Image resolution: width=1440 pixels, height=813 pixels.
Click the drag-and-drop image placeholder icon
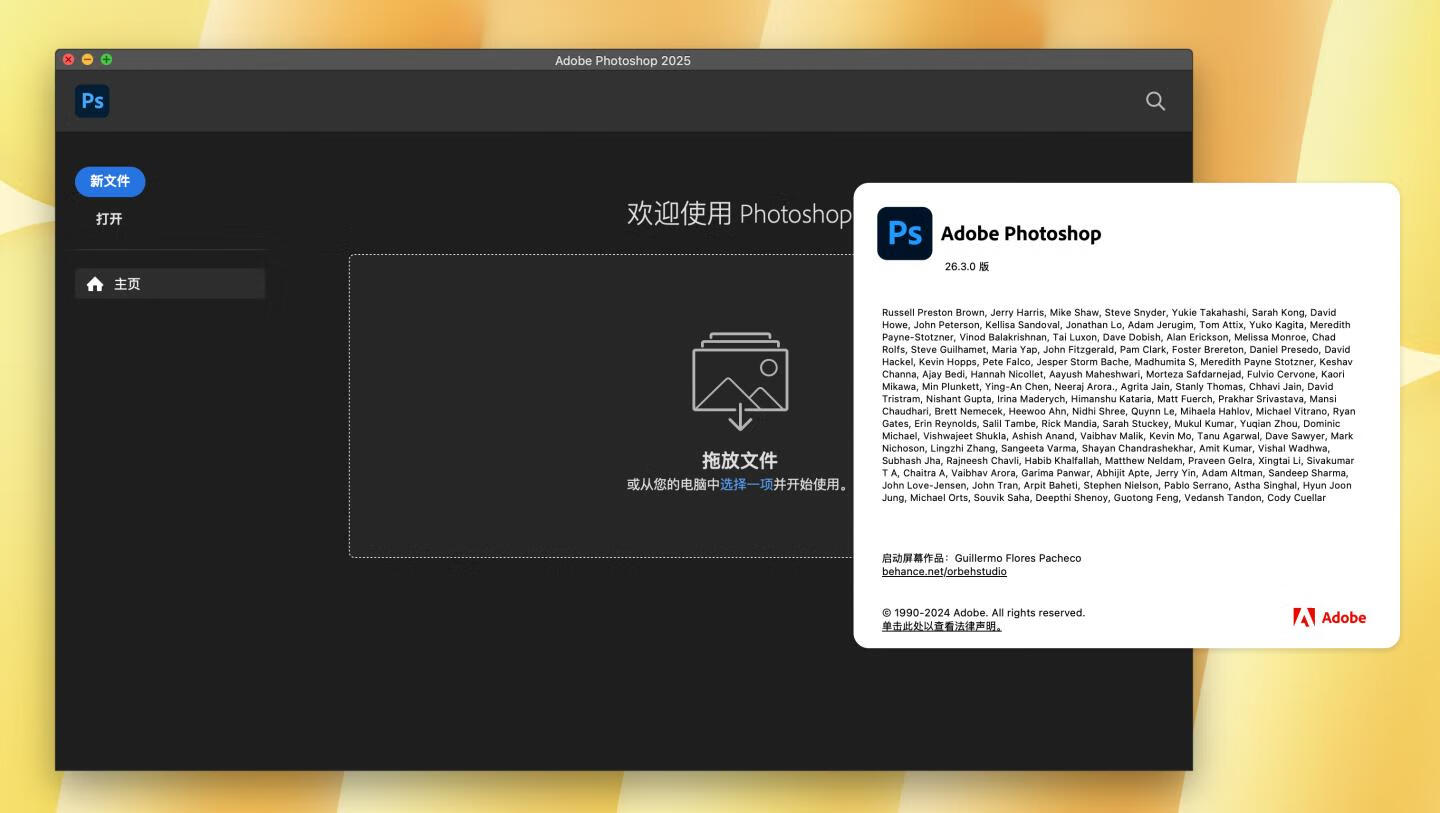pyautogui.click(x=740, y=380)
